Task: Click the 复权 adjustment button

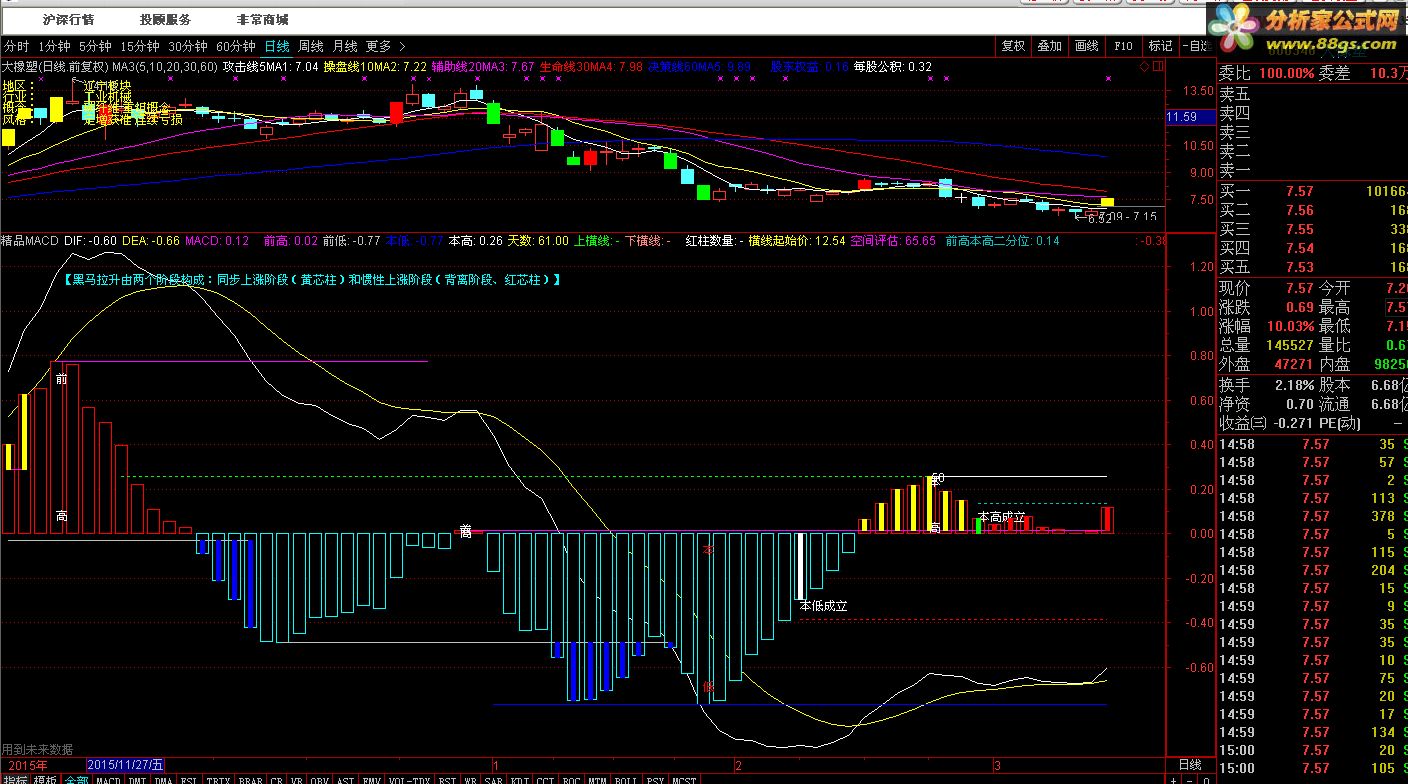Action: click(1013, 46)
